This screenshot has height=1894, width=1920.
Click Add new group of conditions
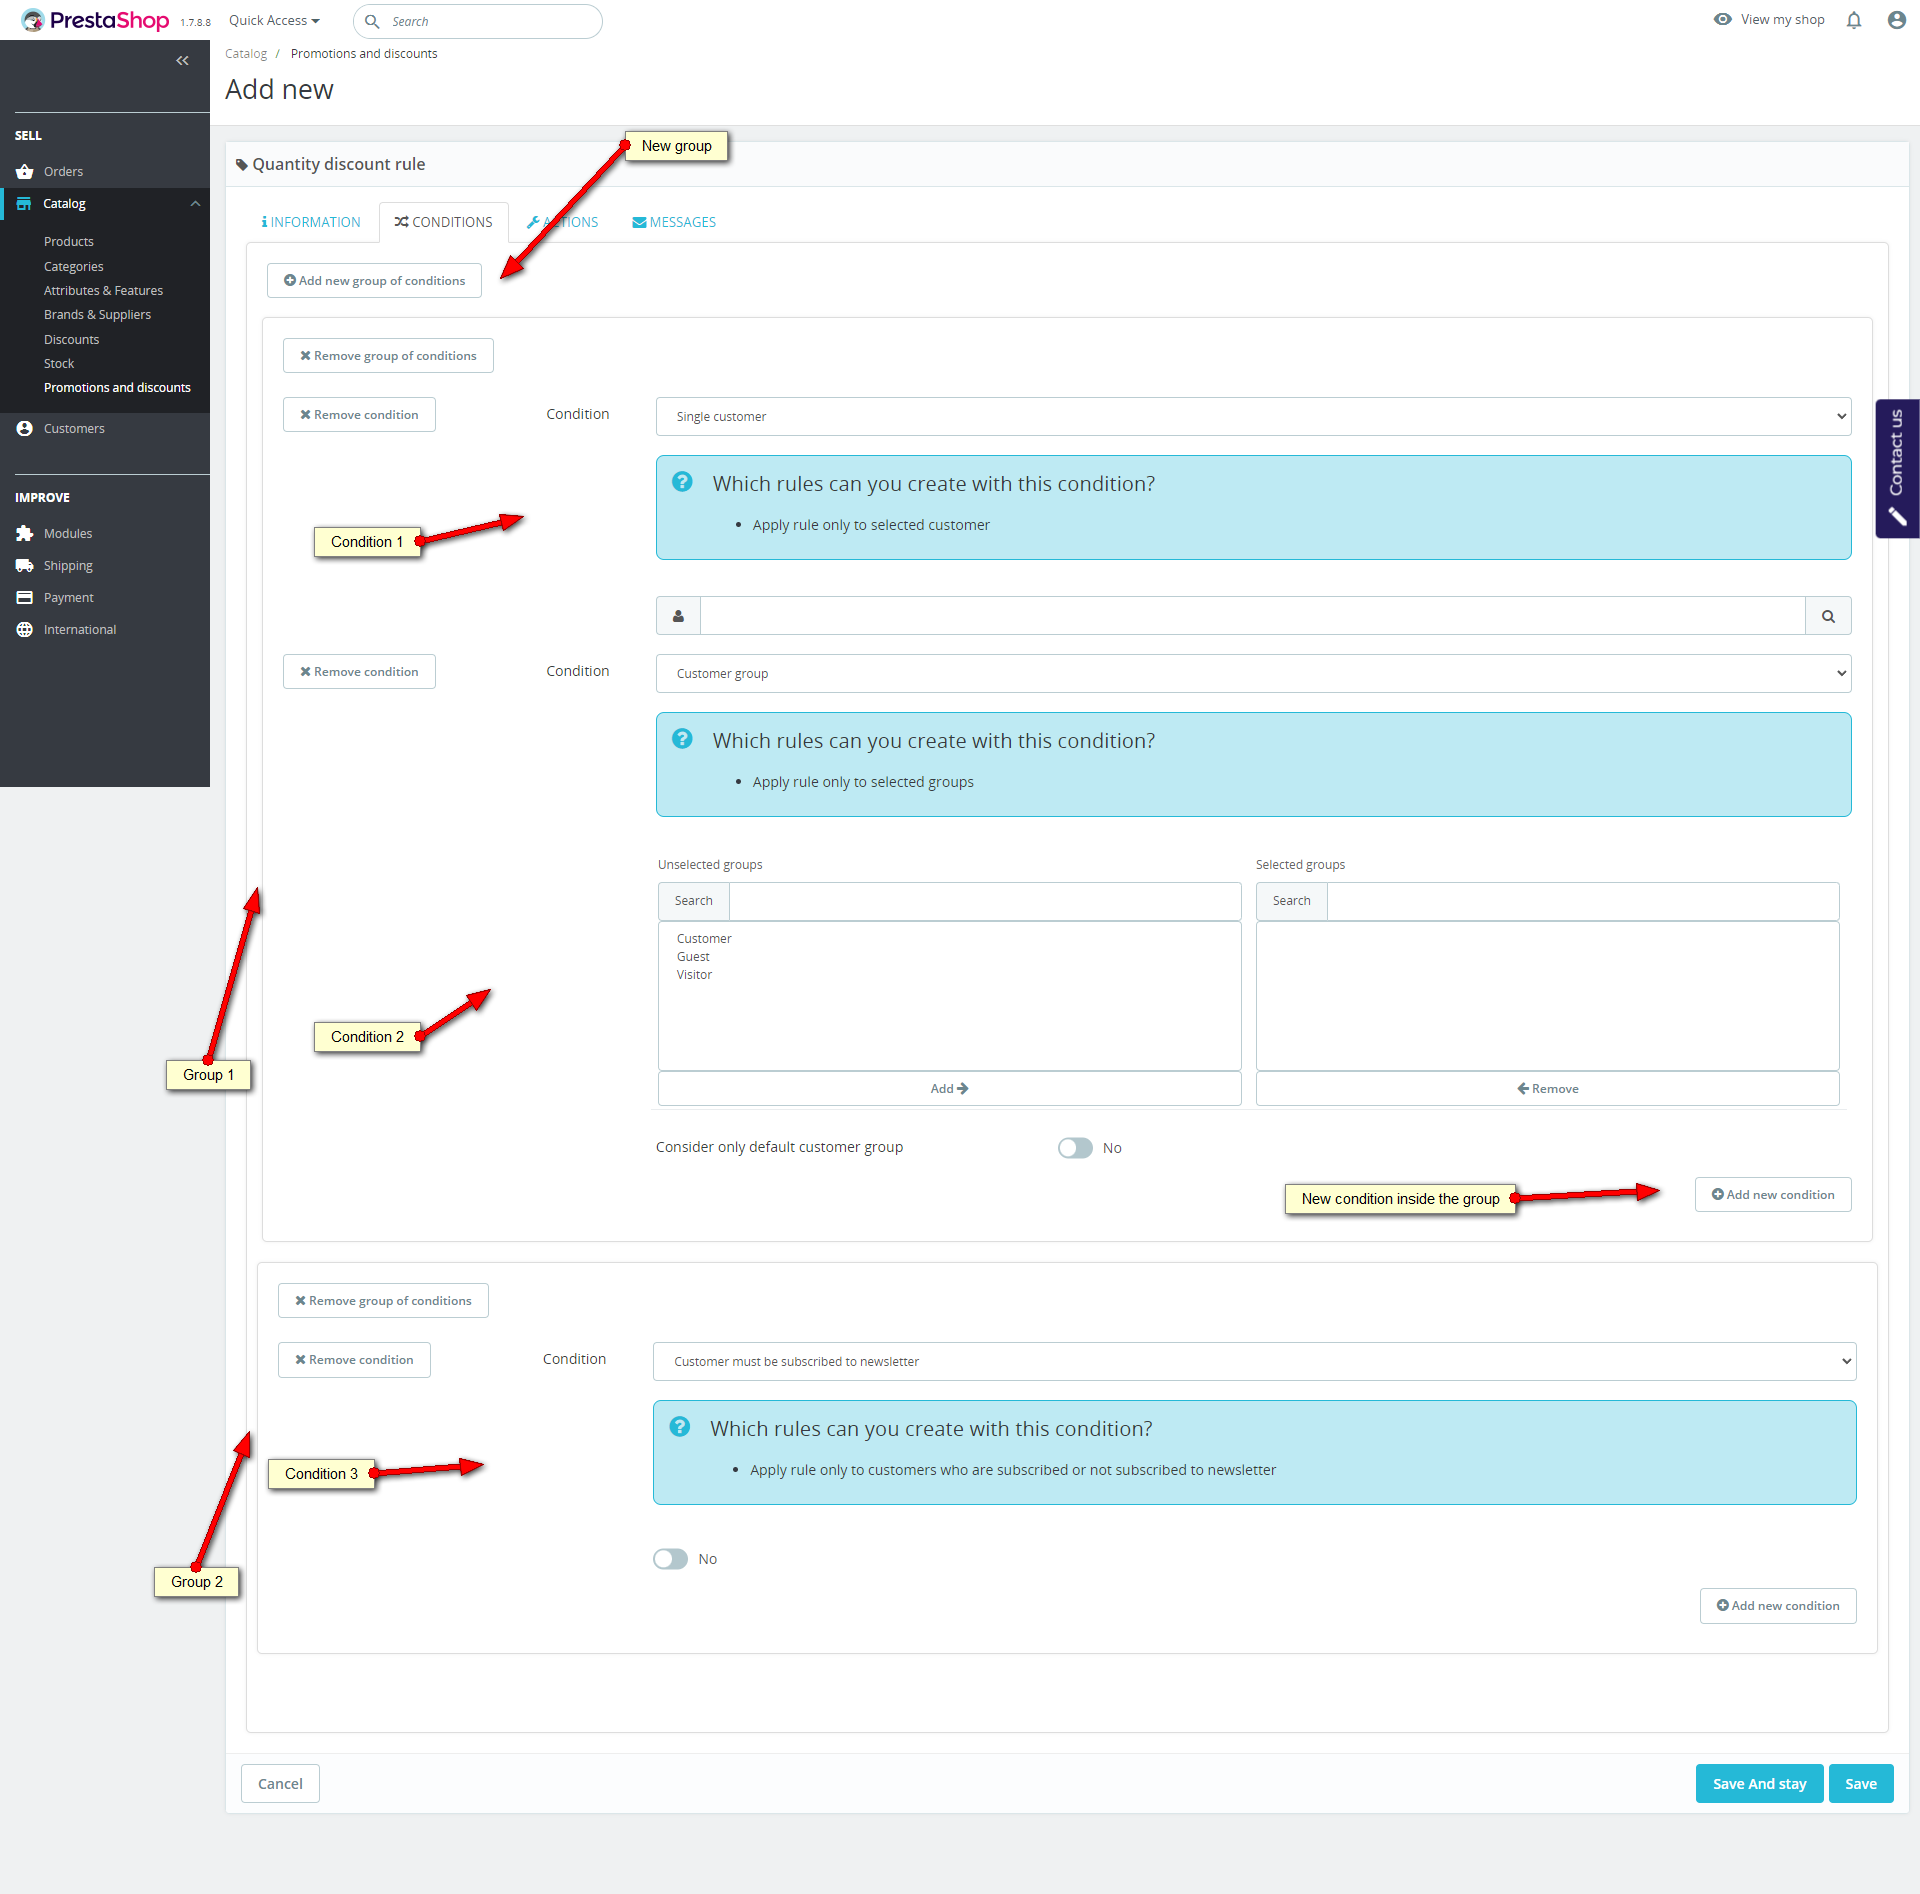pos(374,281)
